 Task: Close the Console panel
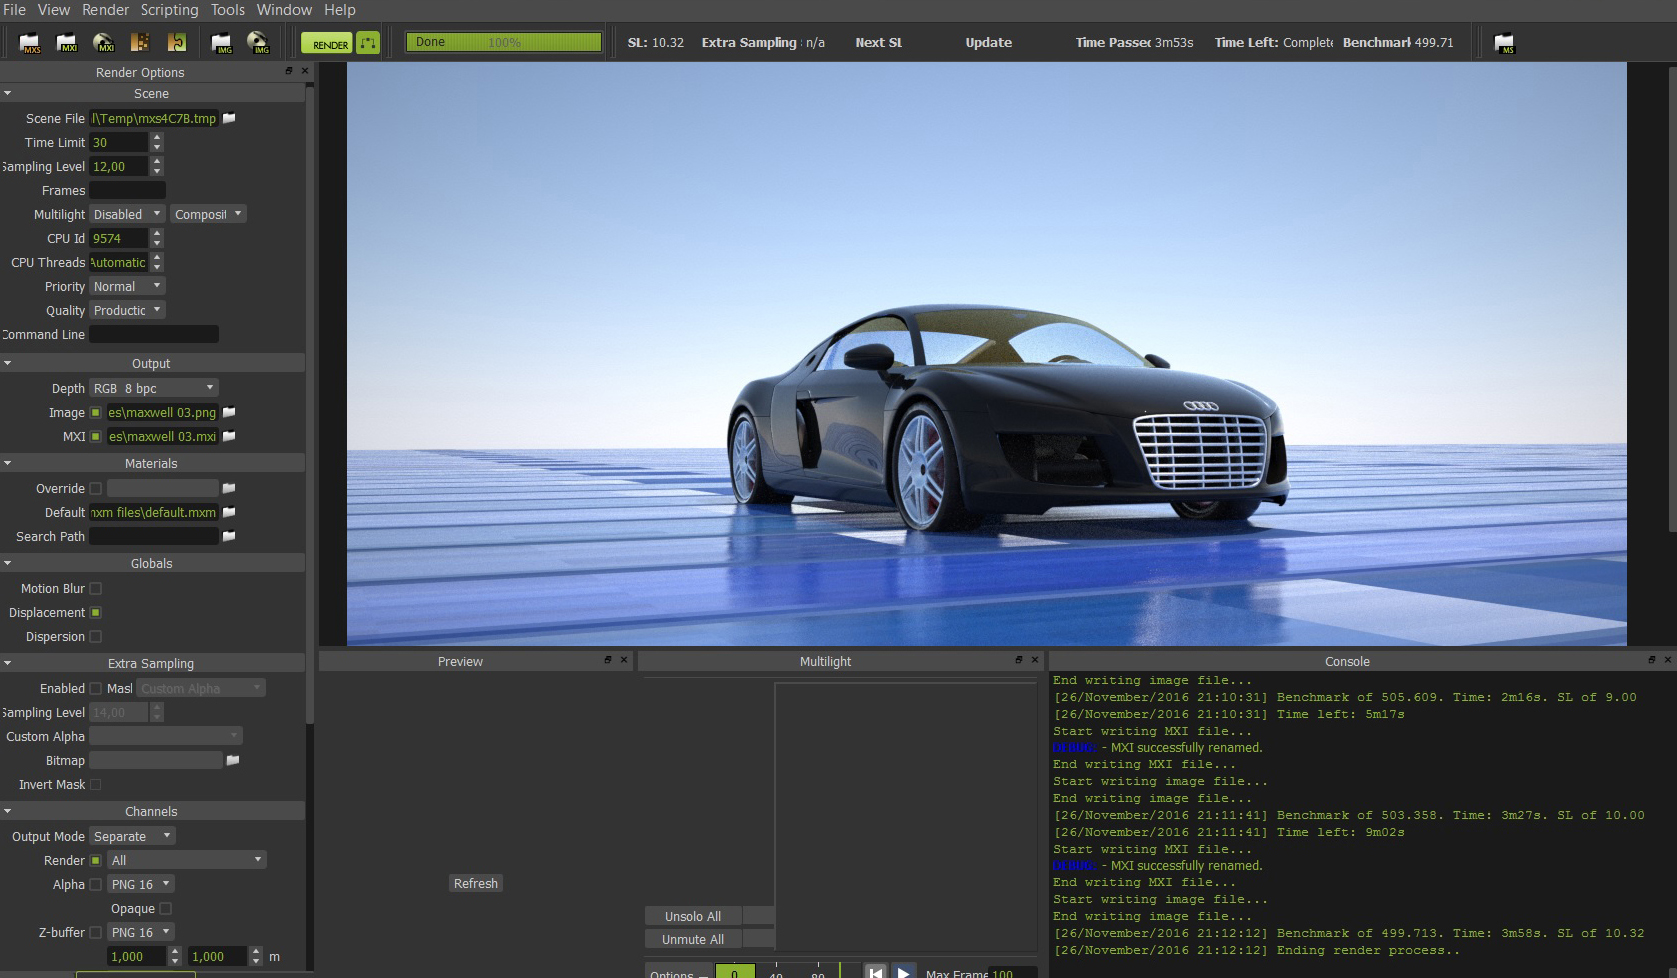tap(1667, 660)
